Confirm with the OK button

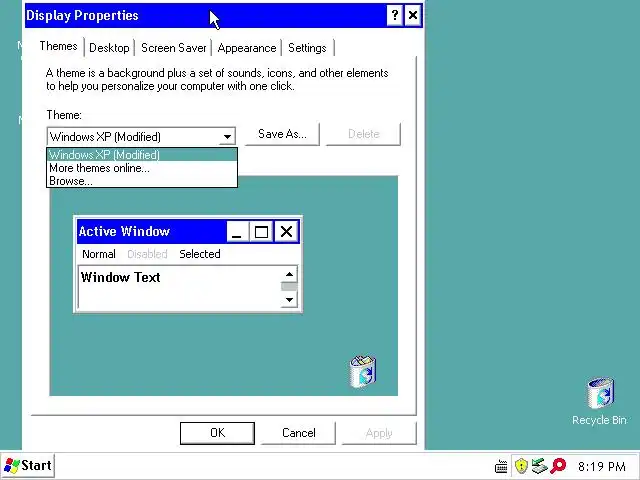(217, 433)
